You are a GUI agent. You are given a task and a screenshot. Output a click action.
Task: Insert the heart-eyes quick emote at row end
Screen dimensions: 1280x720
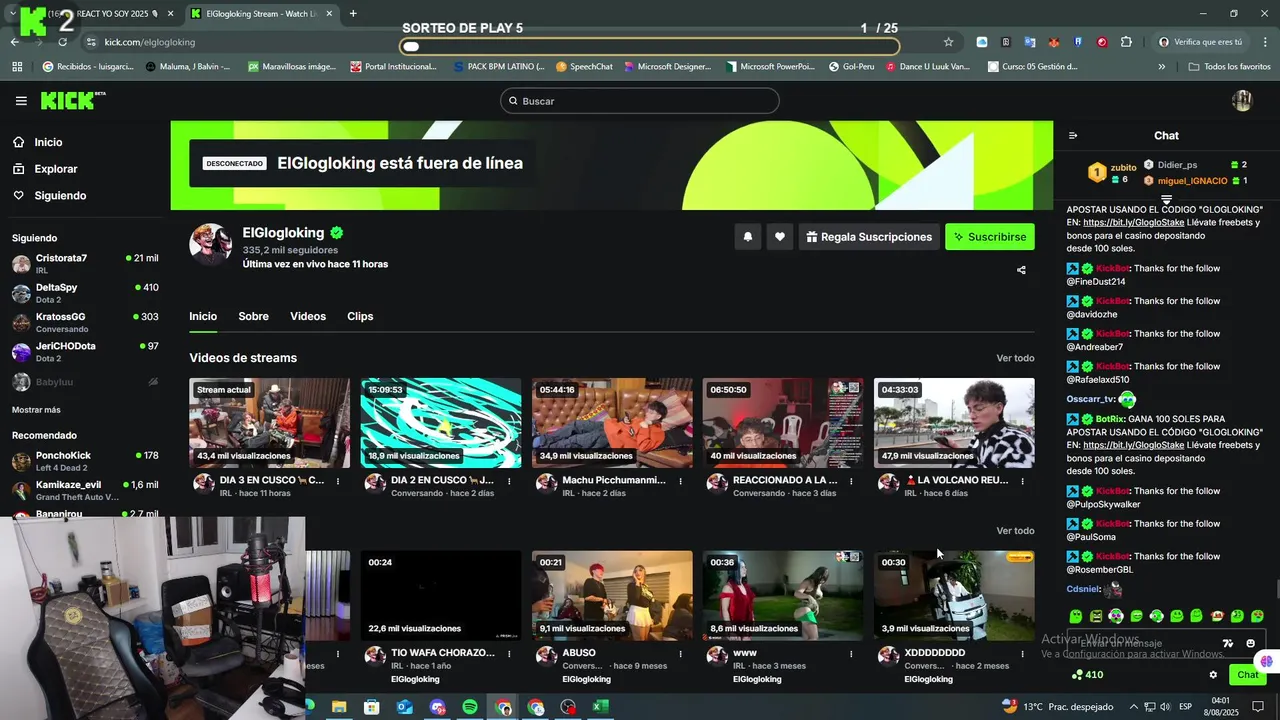(1257, 616)
